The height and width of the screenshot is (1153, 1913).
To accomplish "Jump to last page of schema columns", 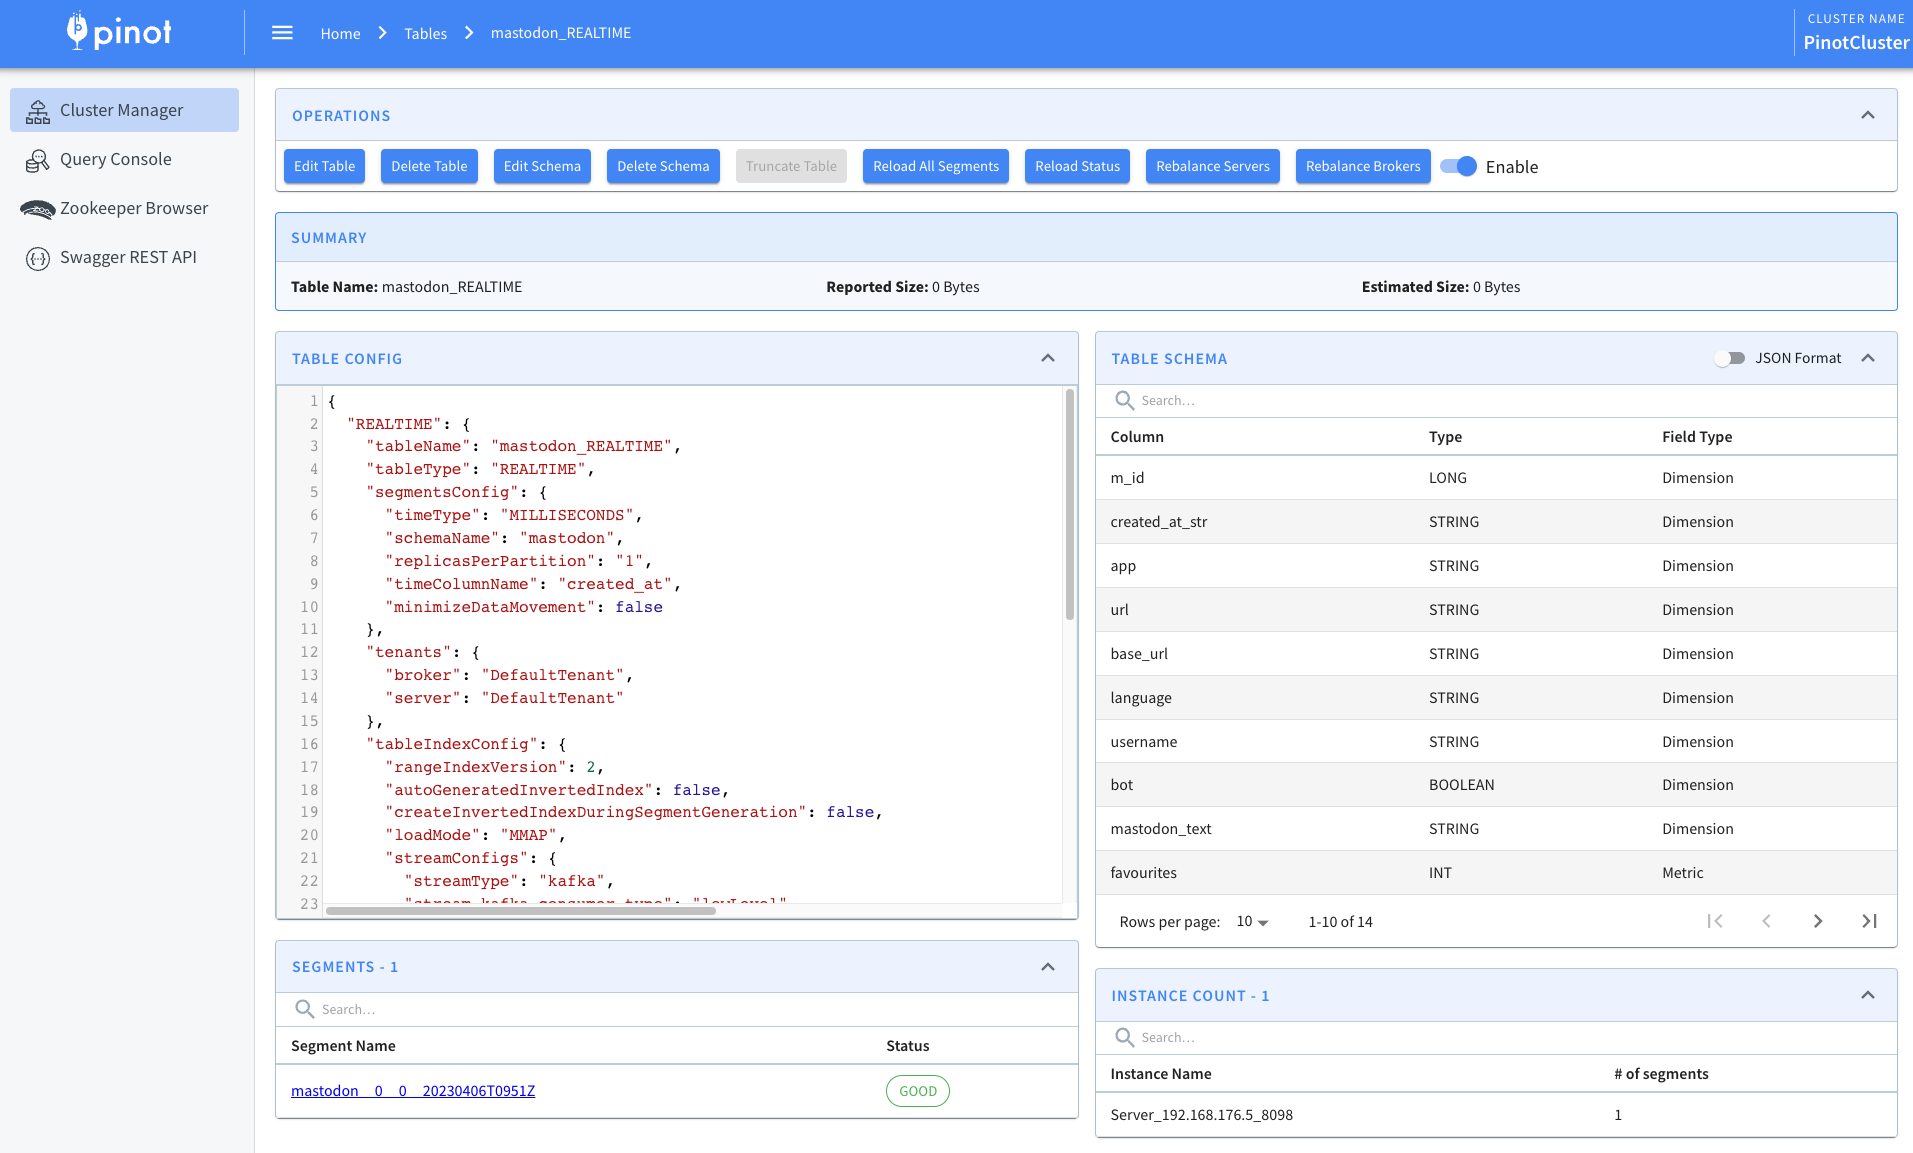I will coord(1869,921).
